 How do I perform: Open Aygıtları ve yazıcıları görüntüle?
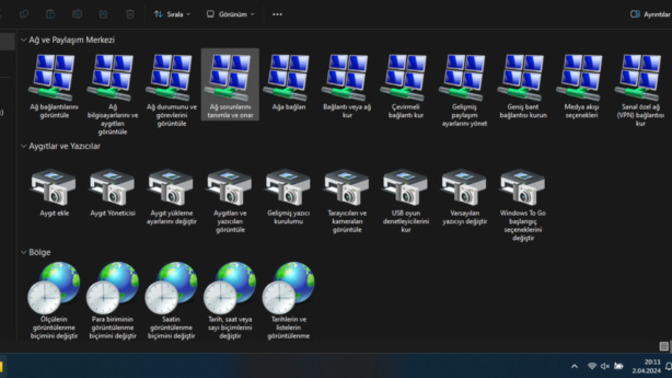[x=230, y=201]
